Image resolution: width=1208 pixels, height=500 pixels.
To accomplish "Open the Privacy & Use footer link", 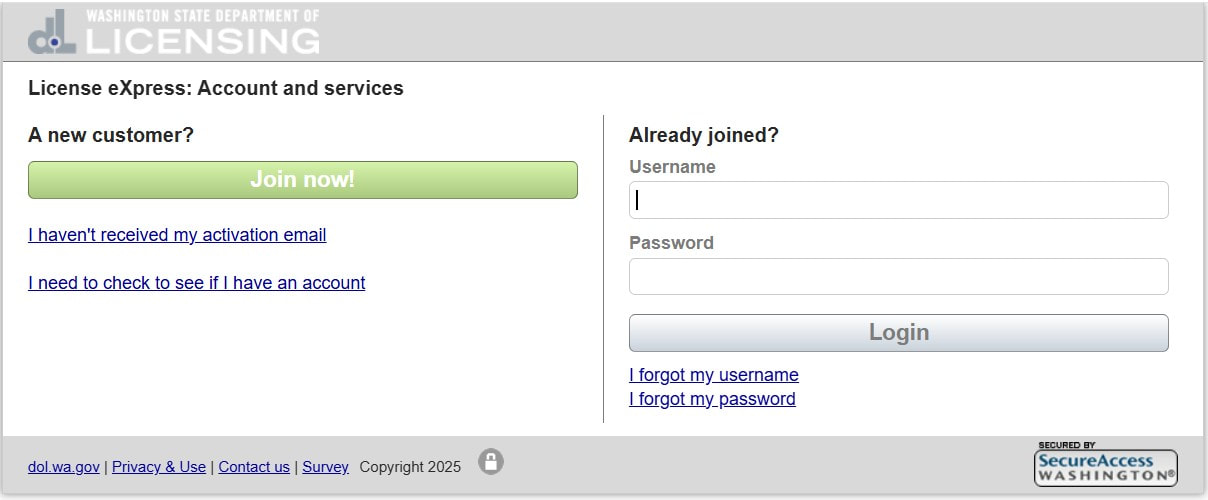I will 159,467.
